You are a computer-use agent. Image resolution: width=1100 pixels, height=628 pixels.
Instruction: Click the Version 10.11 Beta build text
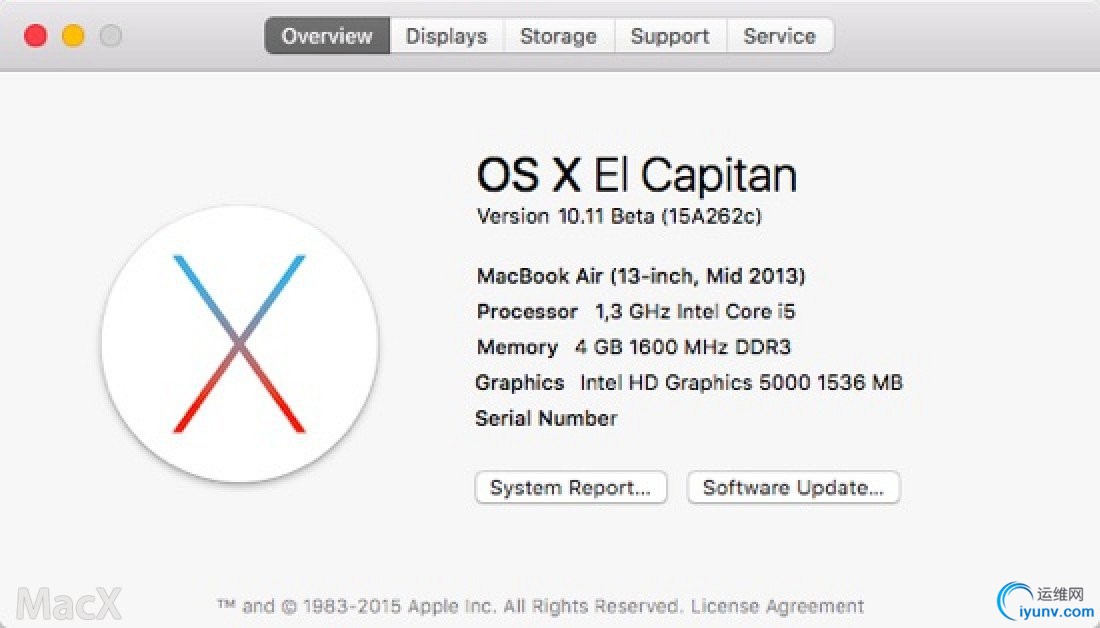pyautogui.click(x=619, y=216)
